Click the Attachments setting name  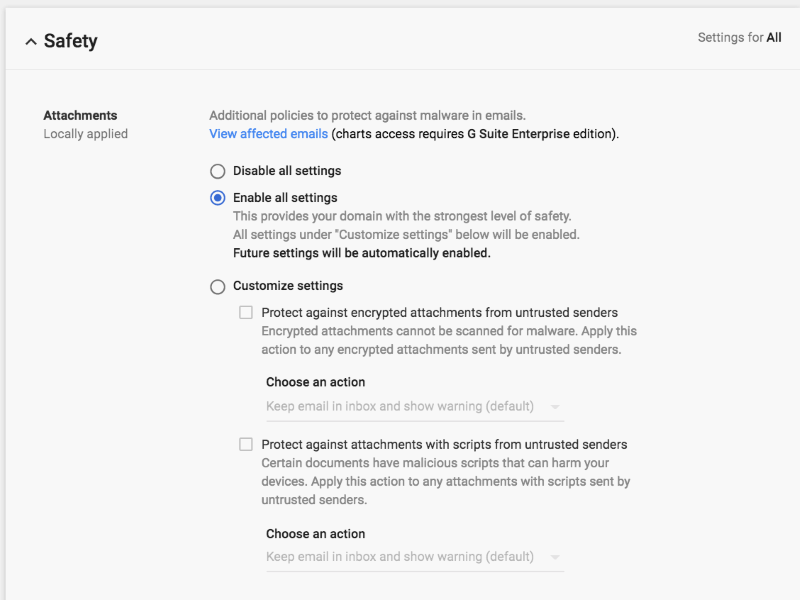pyautogui.click(x=80, y=116)
